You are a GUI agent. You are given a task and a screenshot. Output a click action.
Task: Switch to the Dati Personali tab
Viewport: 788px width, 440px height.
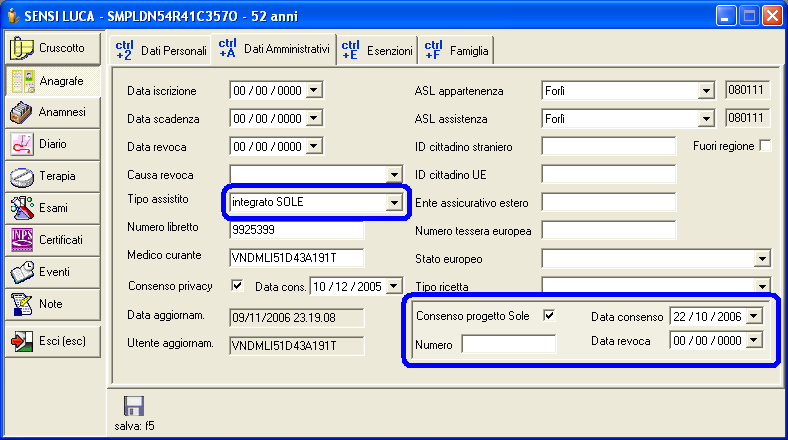click(159, 49)
